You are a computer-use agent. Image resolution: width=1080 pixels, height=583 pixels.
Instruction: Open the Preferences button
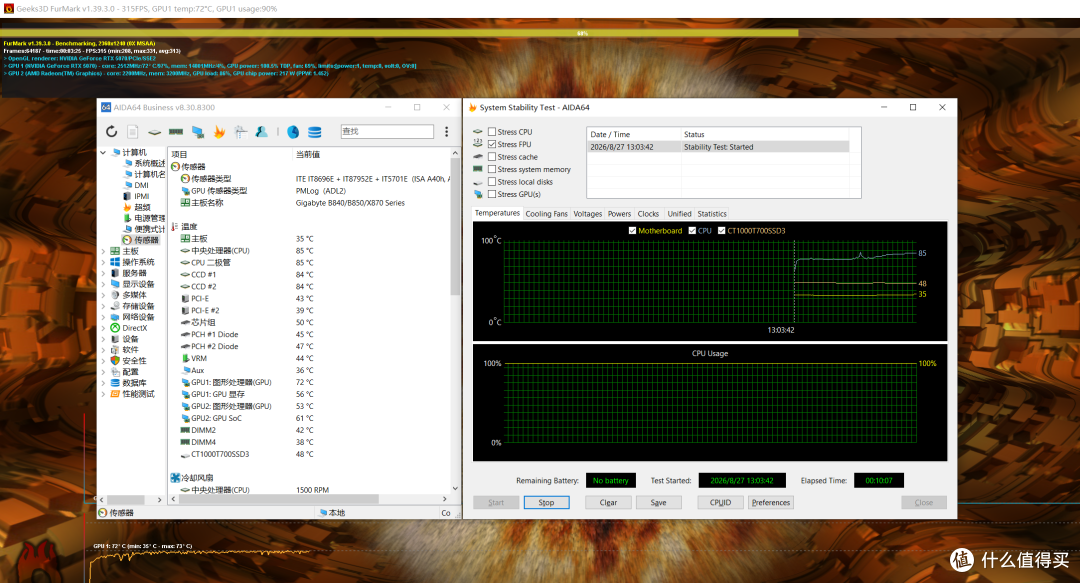coord(771,502)
